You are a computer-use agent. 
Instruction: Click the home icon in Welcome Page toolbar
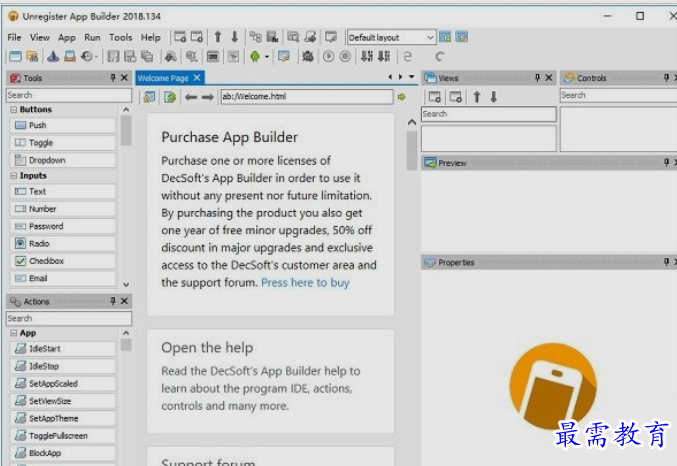point(149,97)
